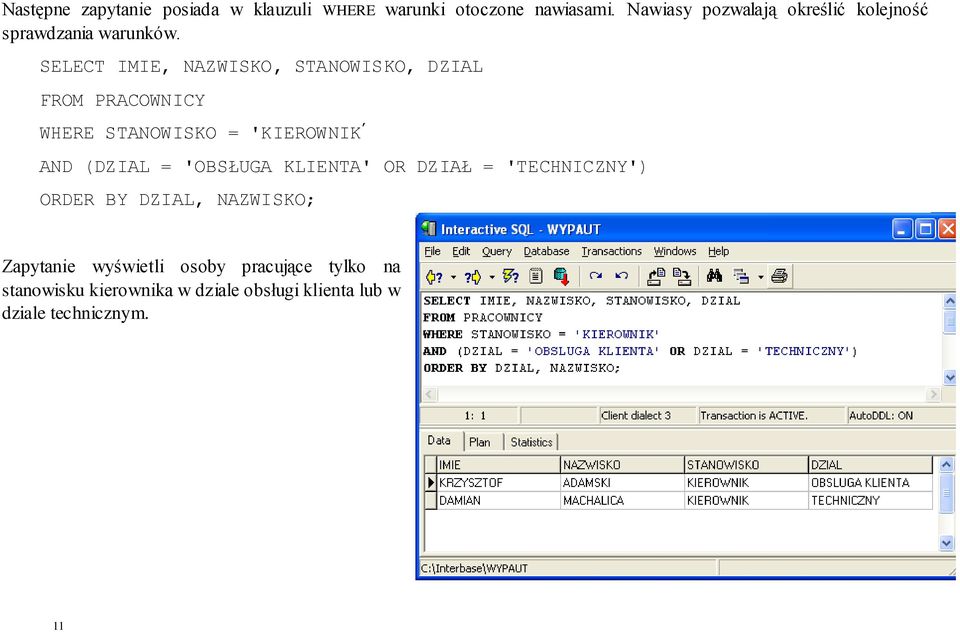This screenshot has height=632, width=960.
Task: Click the C:\Interbase\WYPAUT path in status bar
Action: [474, 568]
